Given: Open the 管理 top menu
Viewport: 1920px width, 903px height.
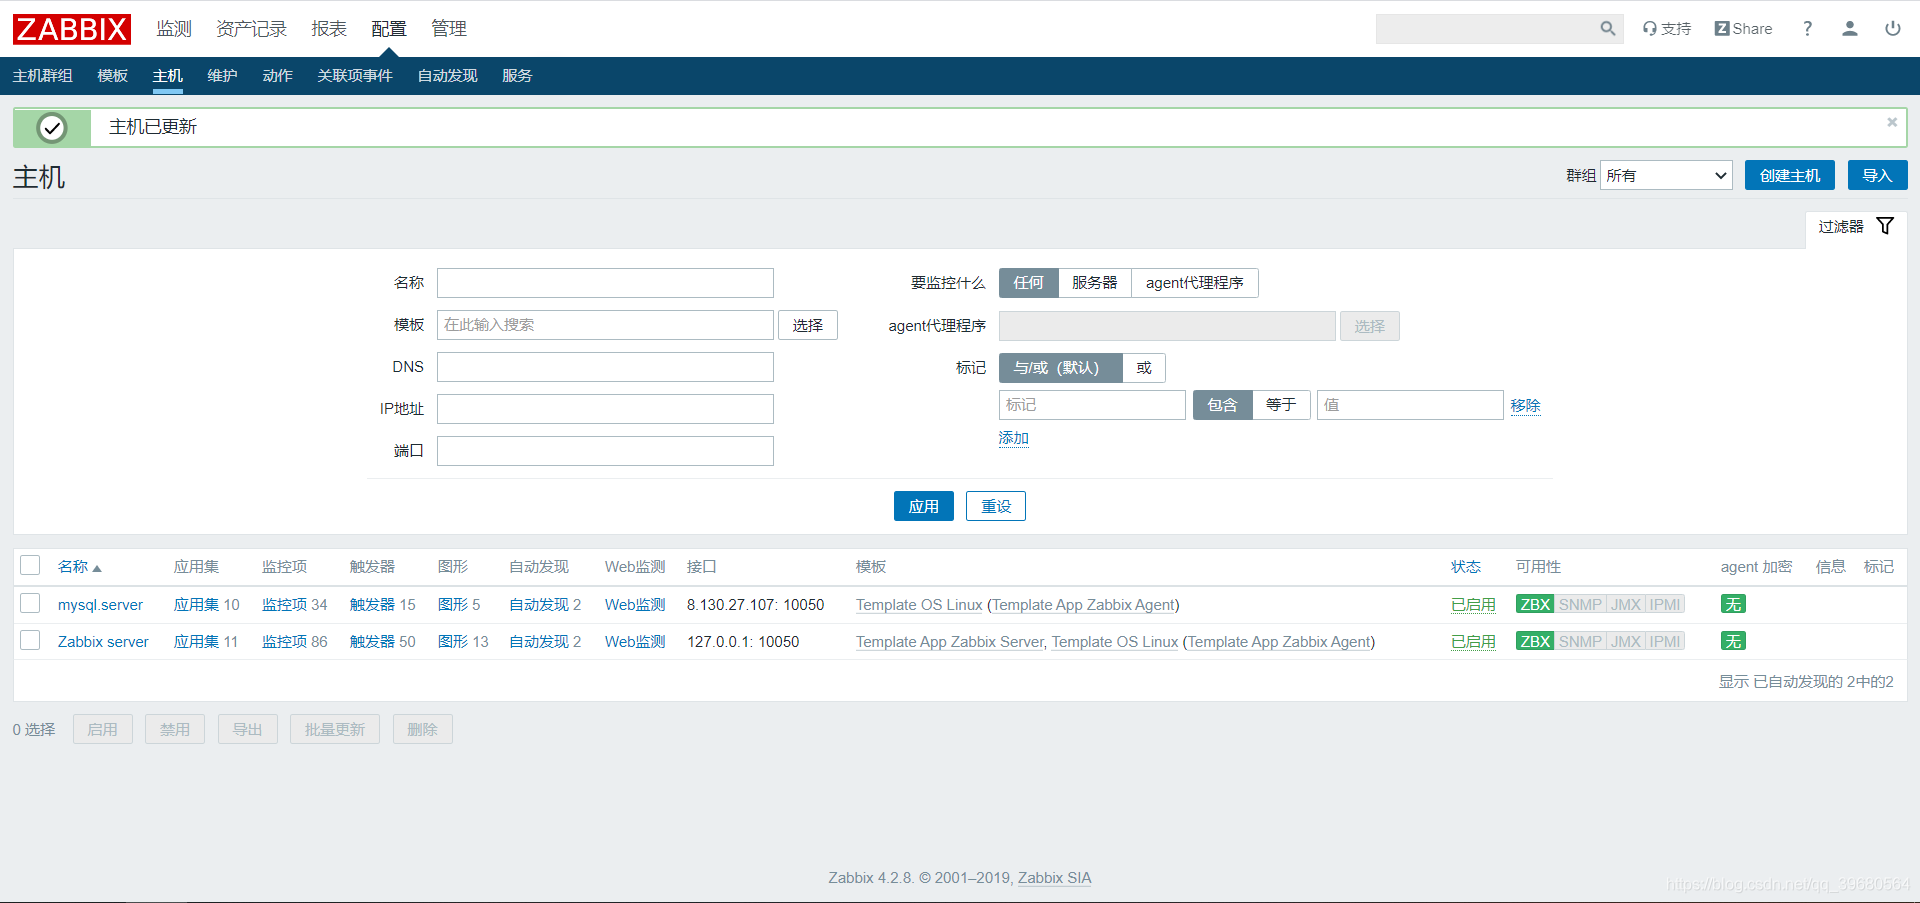Looking at the screenshot, I should pos(449,29).
